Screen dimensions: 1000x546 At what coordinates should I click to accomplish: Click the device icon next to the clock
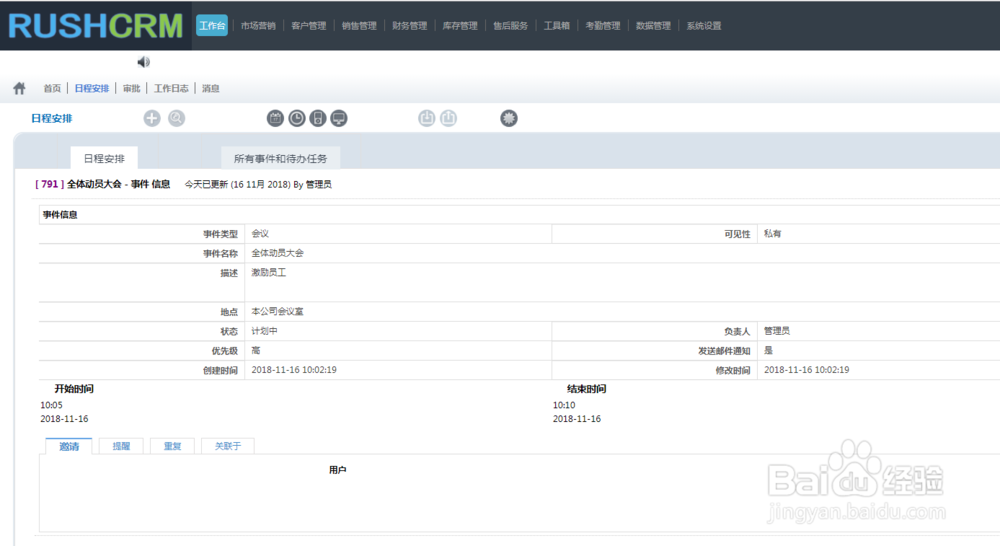click(318, 118)
